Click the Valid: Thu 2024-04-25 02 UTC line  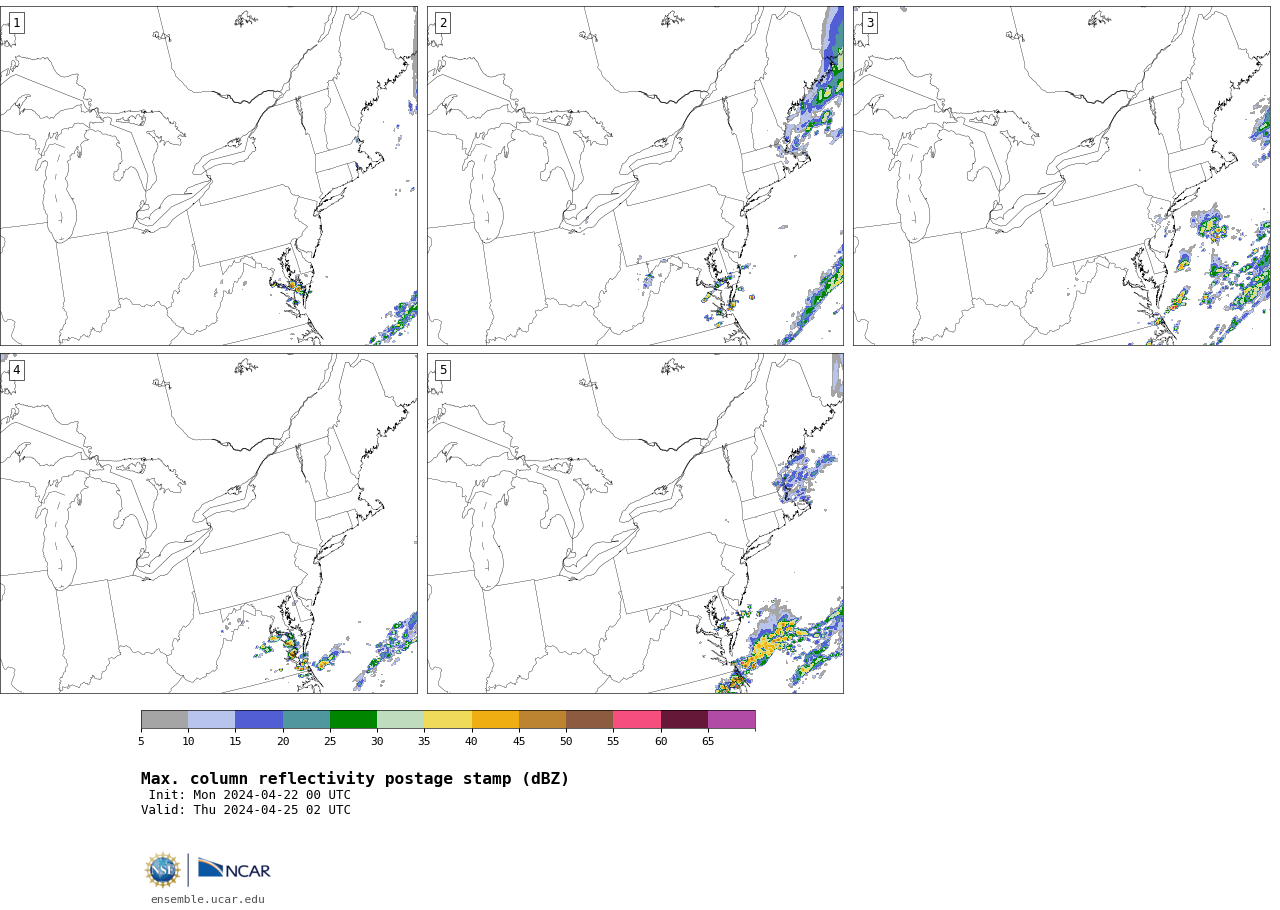click(x=246, y=810)
